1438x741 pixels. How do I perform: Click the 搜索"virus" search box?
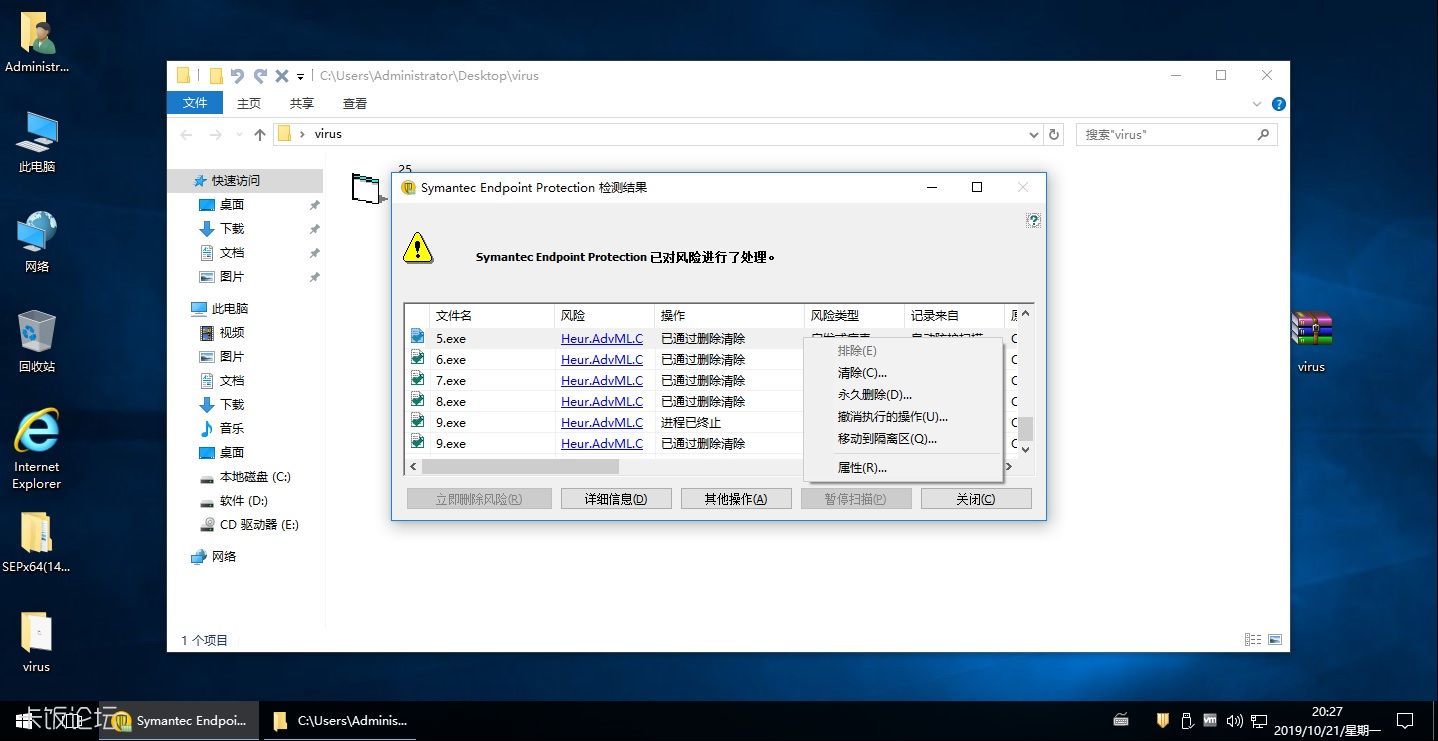click(1177, 134)
